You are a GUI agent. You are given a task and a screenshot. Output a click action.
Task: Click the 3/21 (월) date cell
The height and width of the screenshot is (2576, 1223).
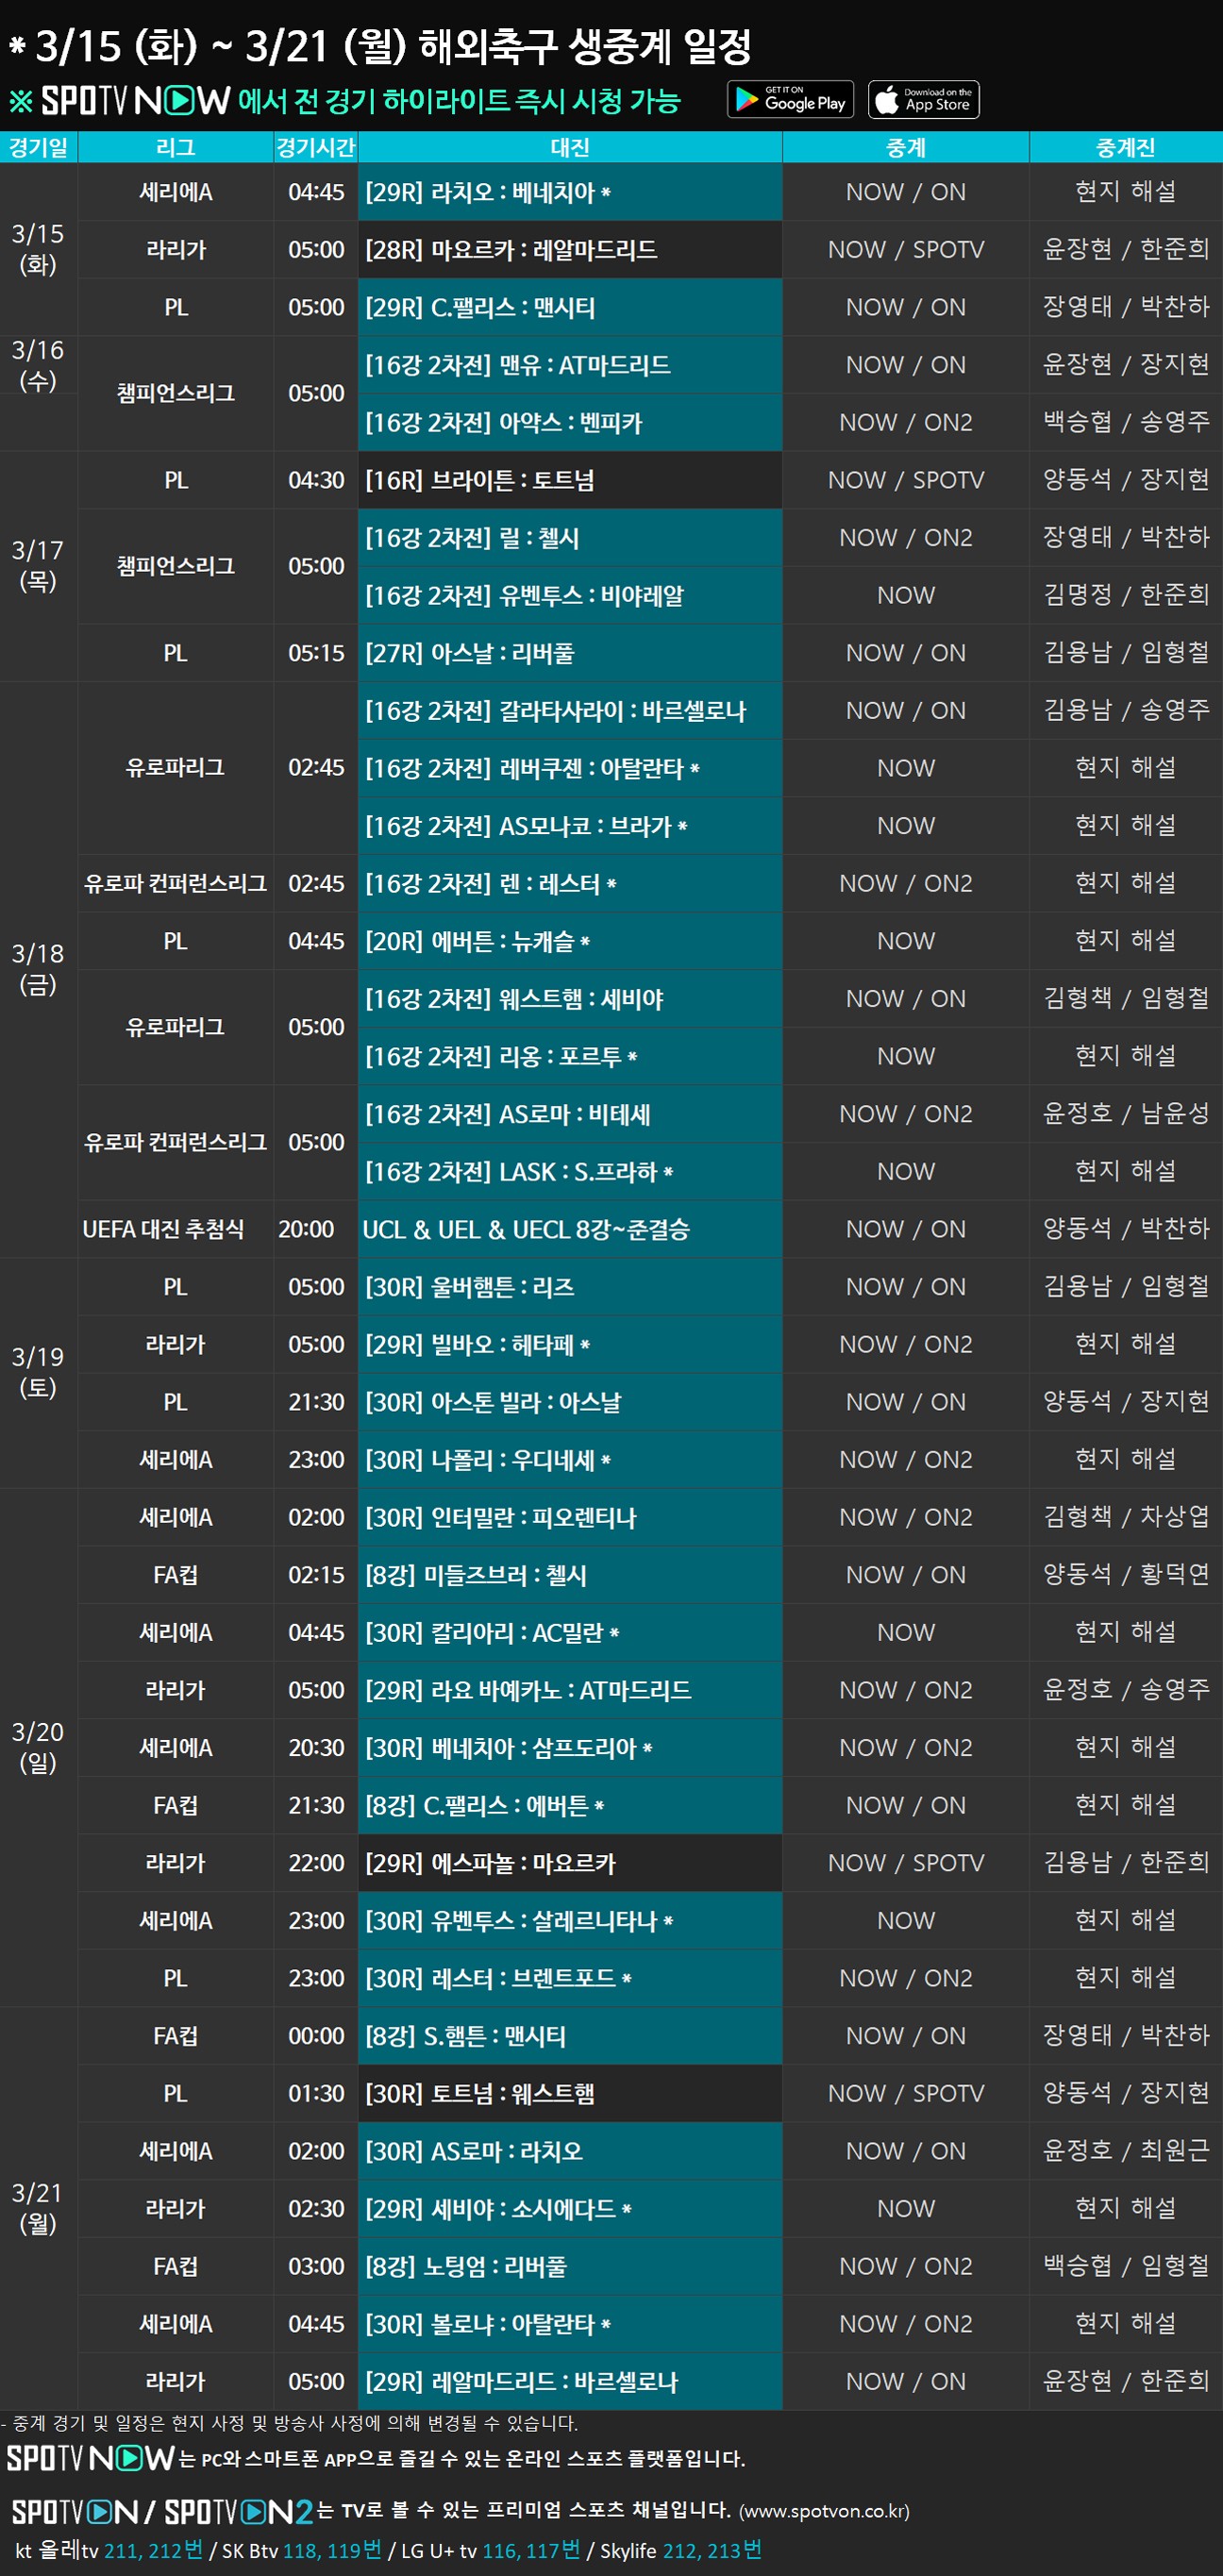[38, 2210]
